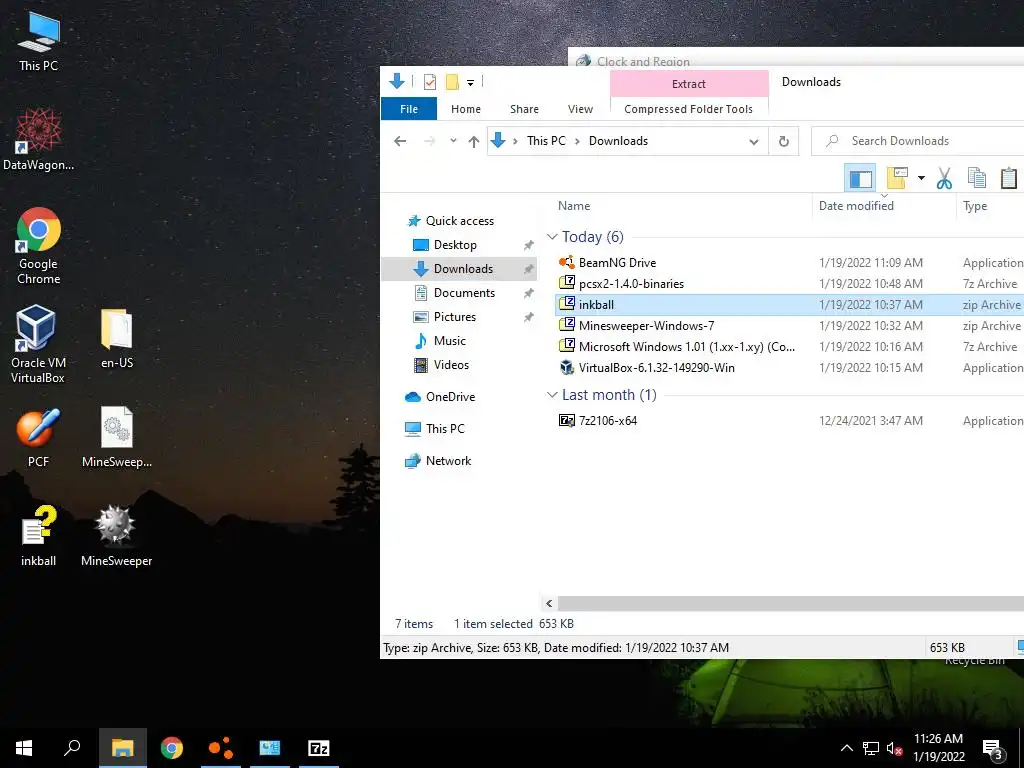
Task: Show hidden system tray icons
Action: pyautogui.click(x=846, y=748)
